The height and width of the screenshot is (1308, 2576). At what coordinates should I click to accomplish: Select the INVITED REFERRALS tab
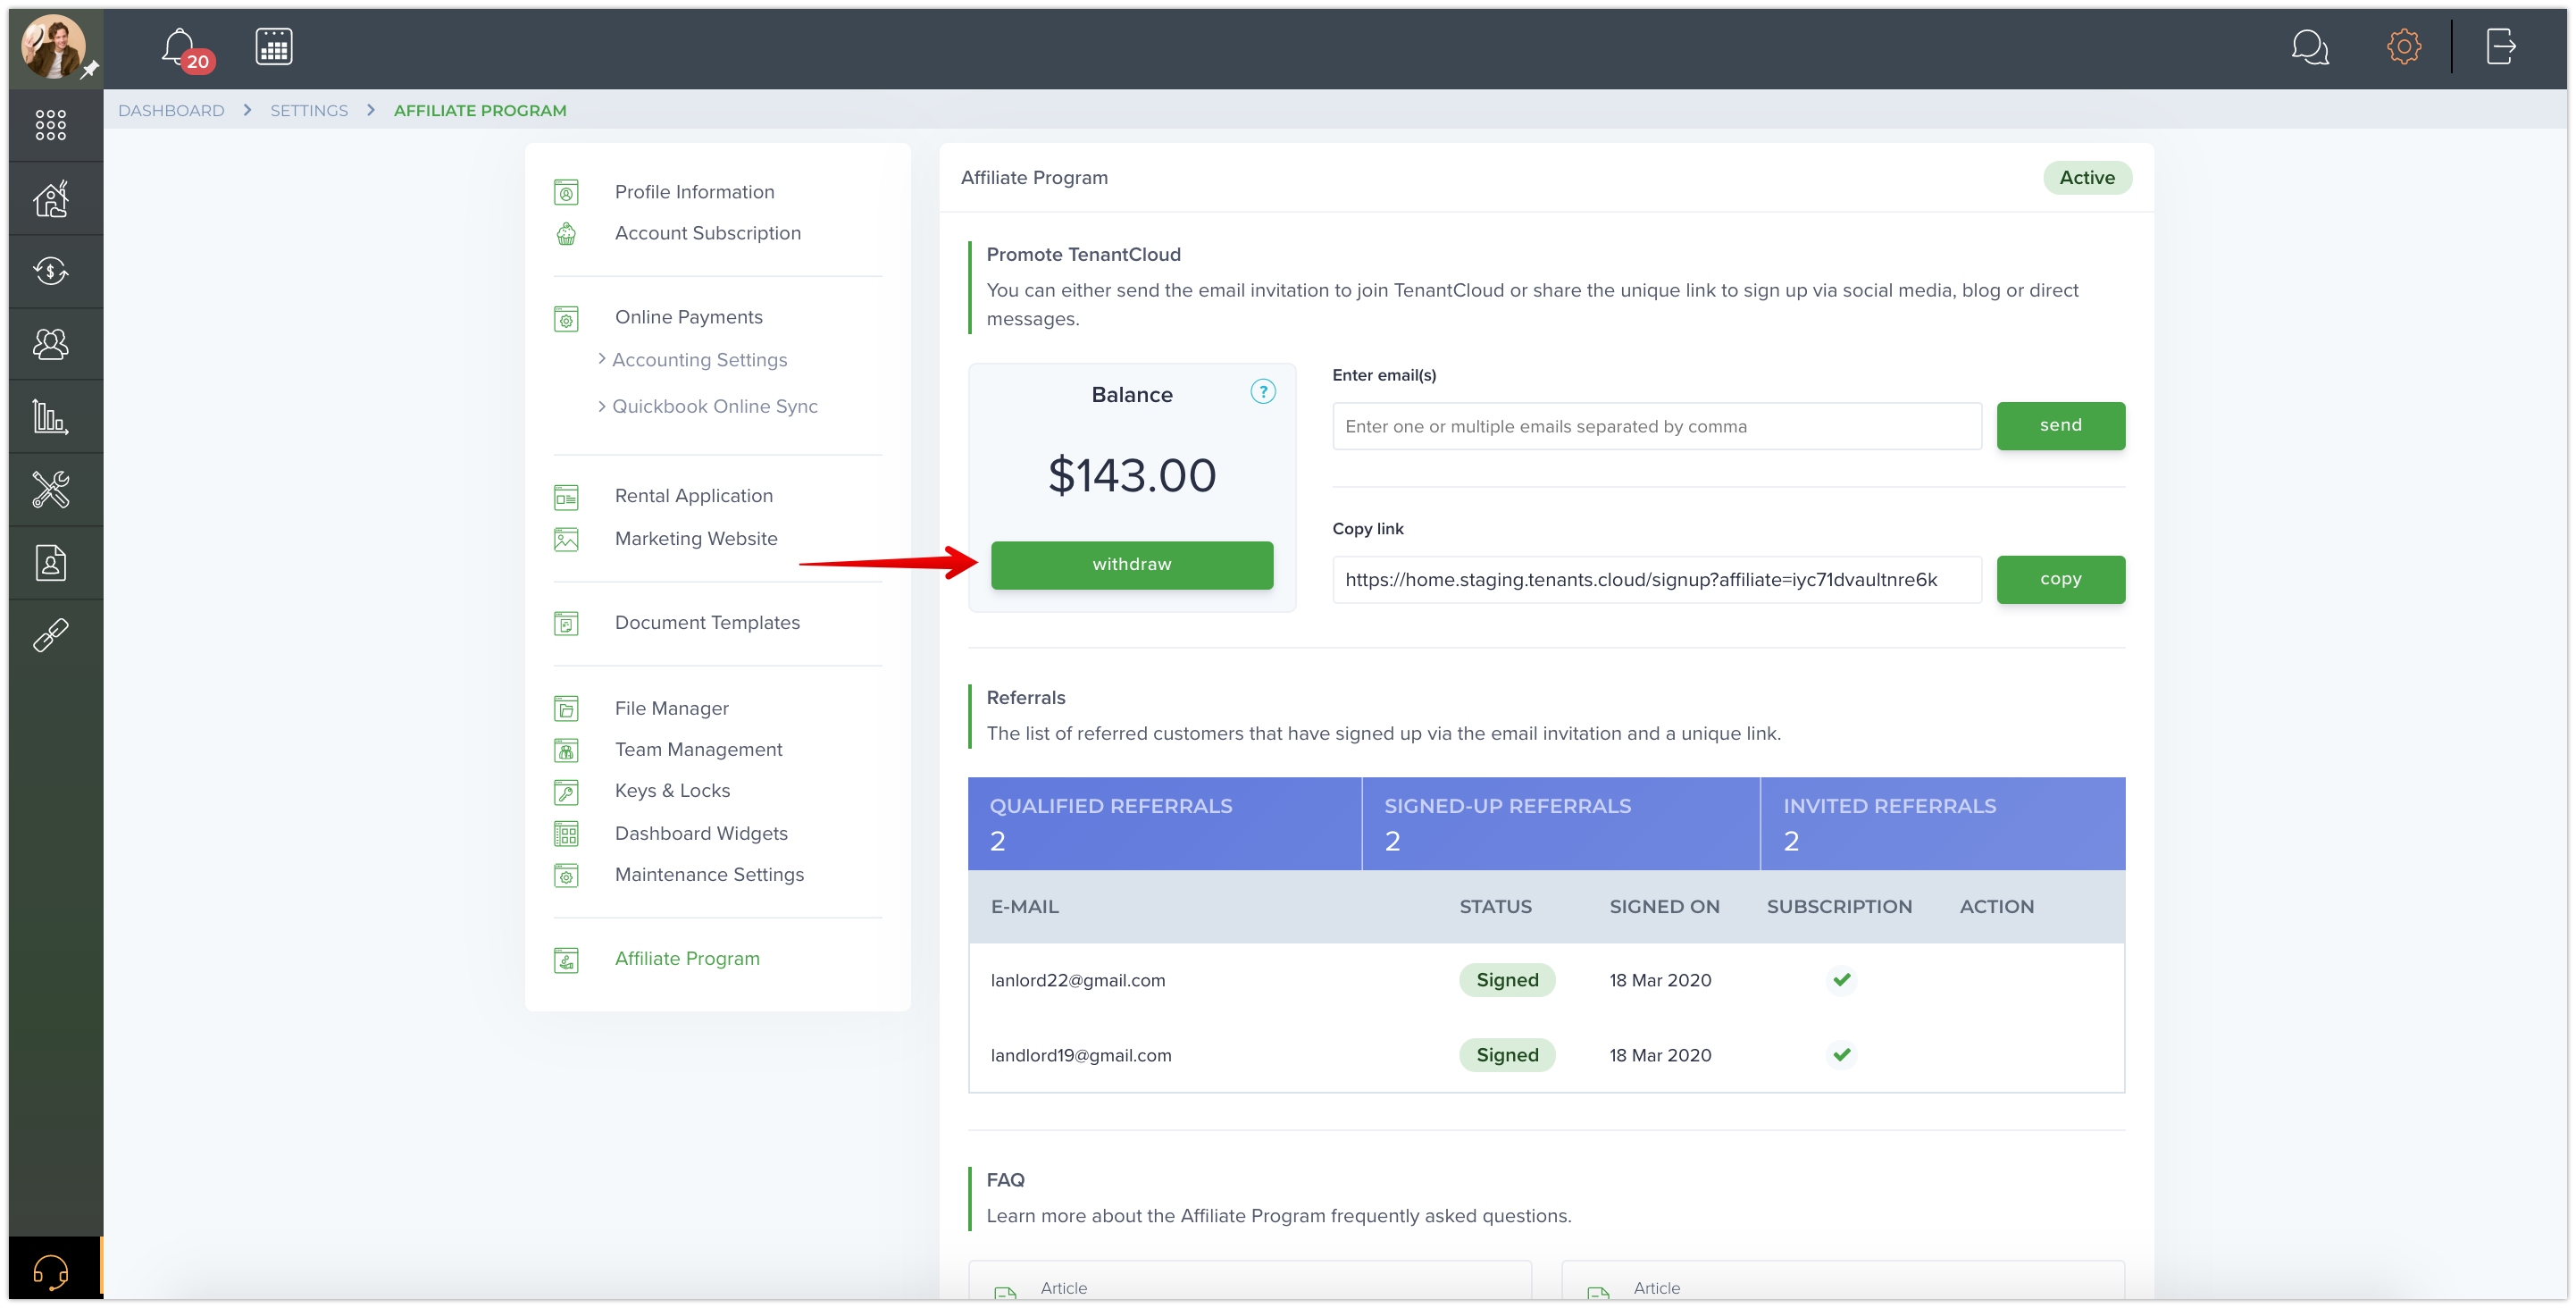click(1943, 823)
